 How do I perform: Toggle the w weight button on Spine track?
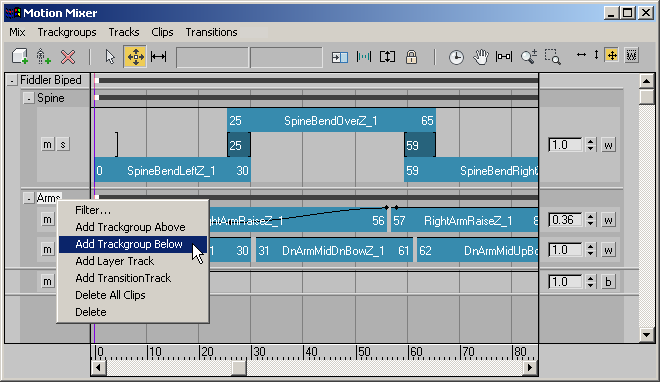tap(608, 145)
